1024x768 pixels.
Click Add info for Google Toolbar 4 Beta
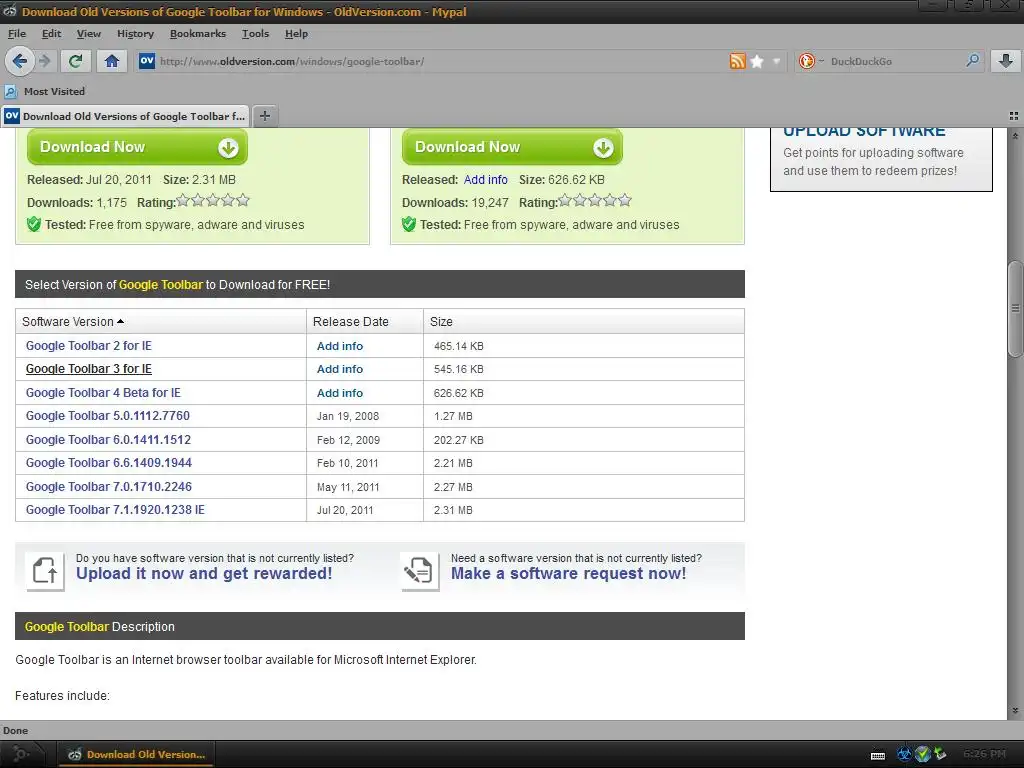point(340,393)
